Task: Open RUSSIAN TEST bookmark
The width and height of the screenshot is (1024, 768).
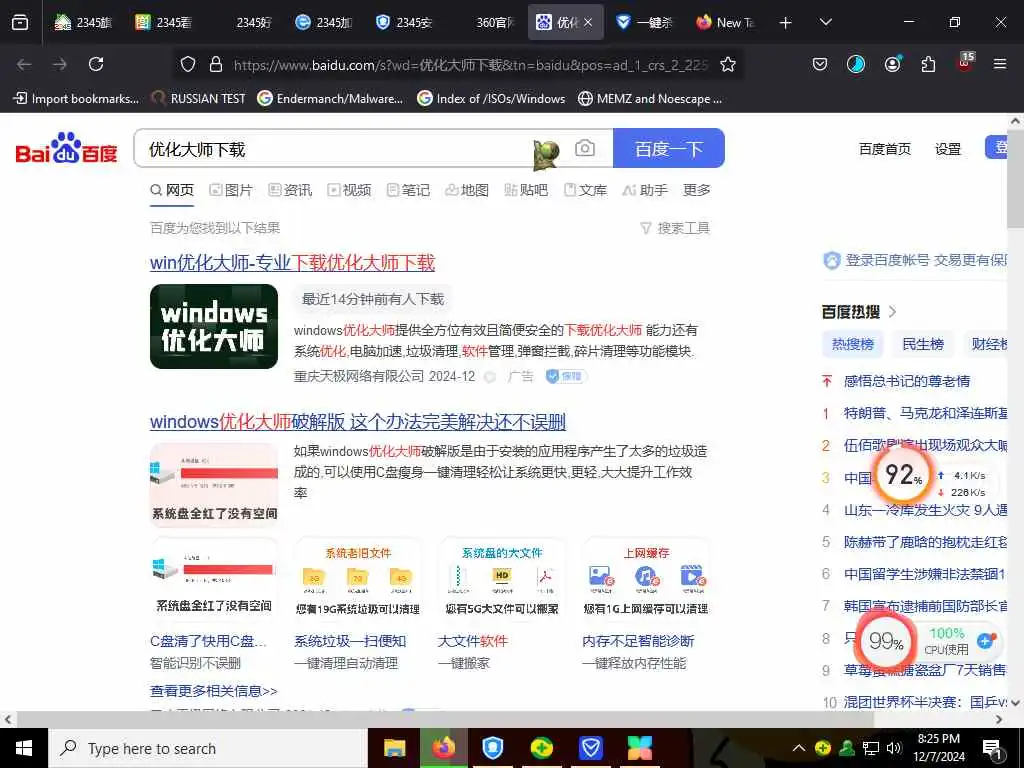Action: pos(199,99)
